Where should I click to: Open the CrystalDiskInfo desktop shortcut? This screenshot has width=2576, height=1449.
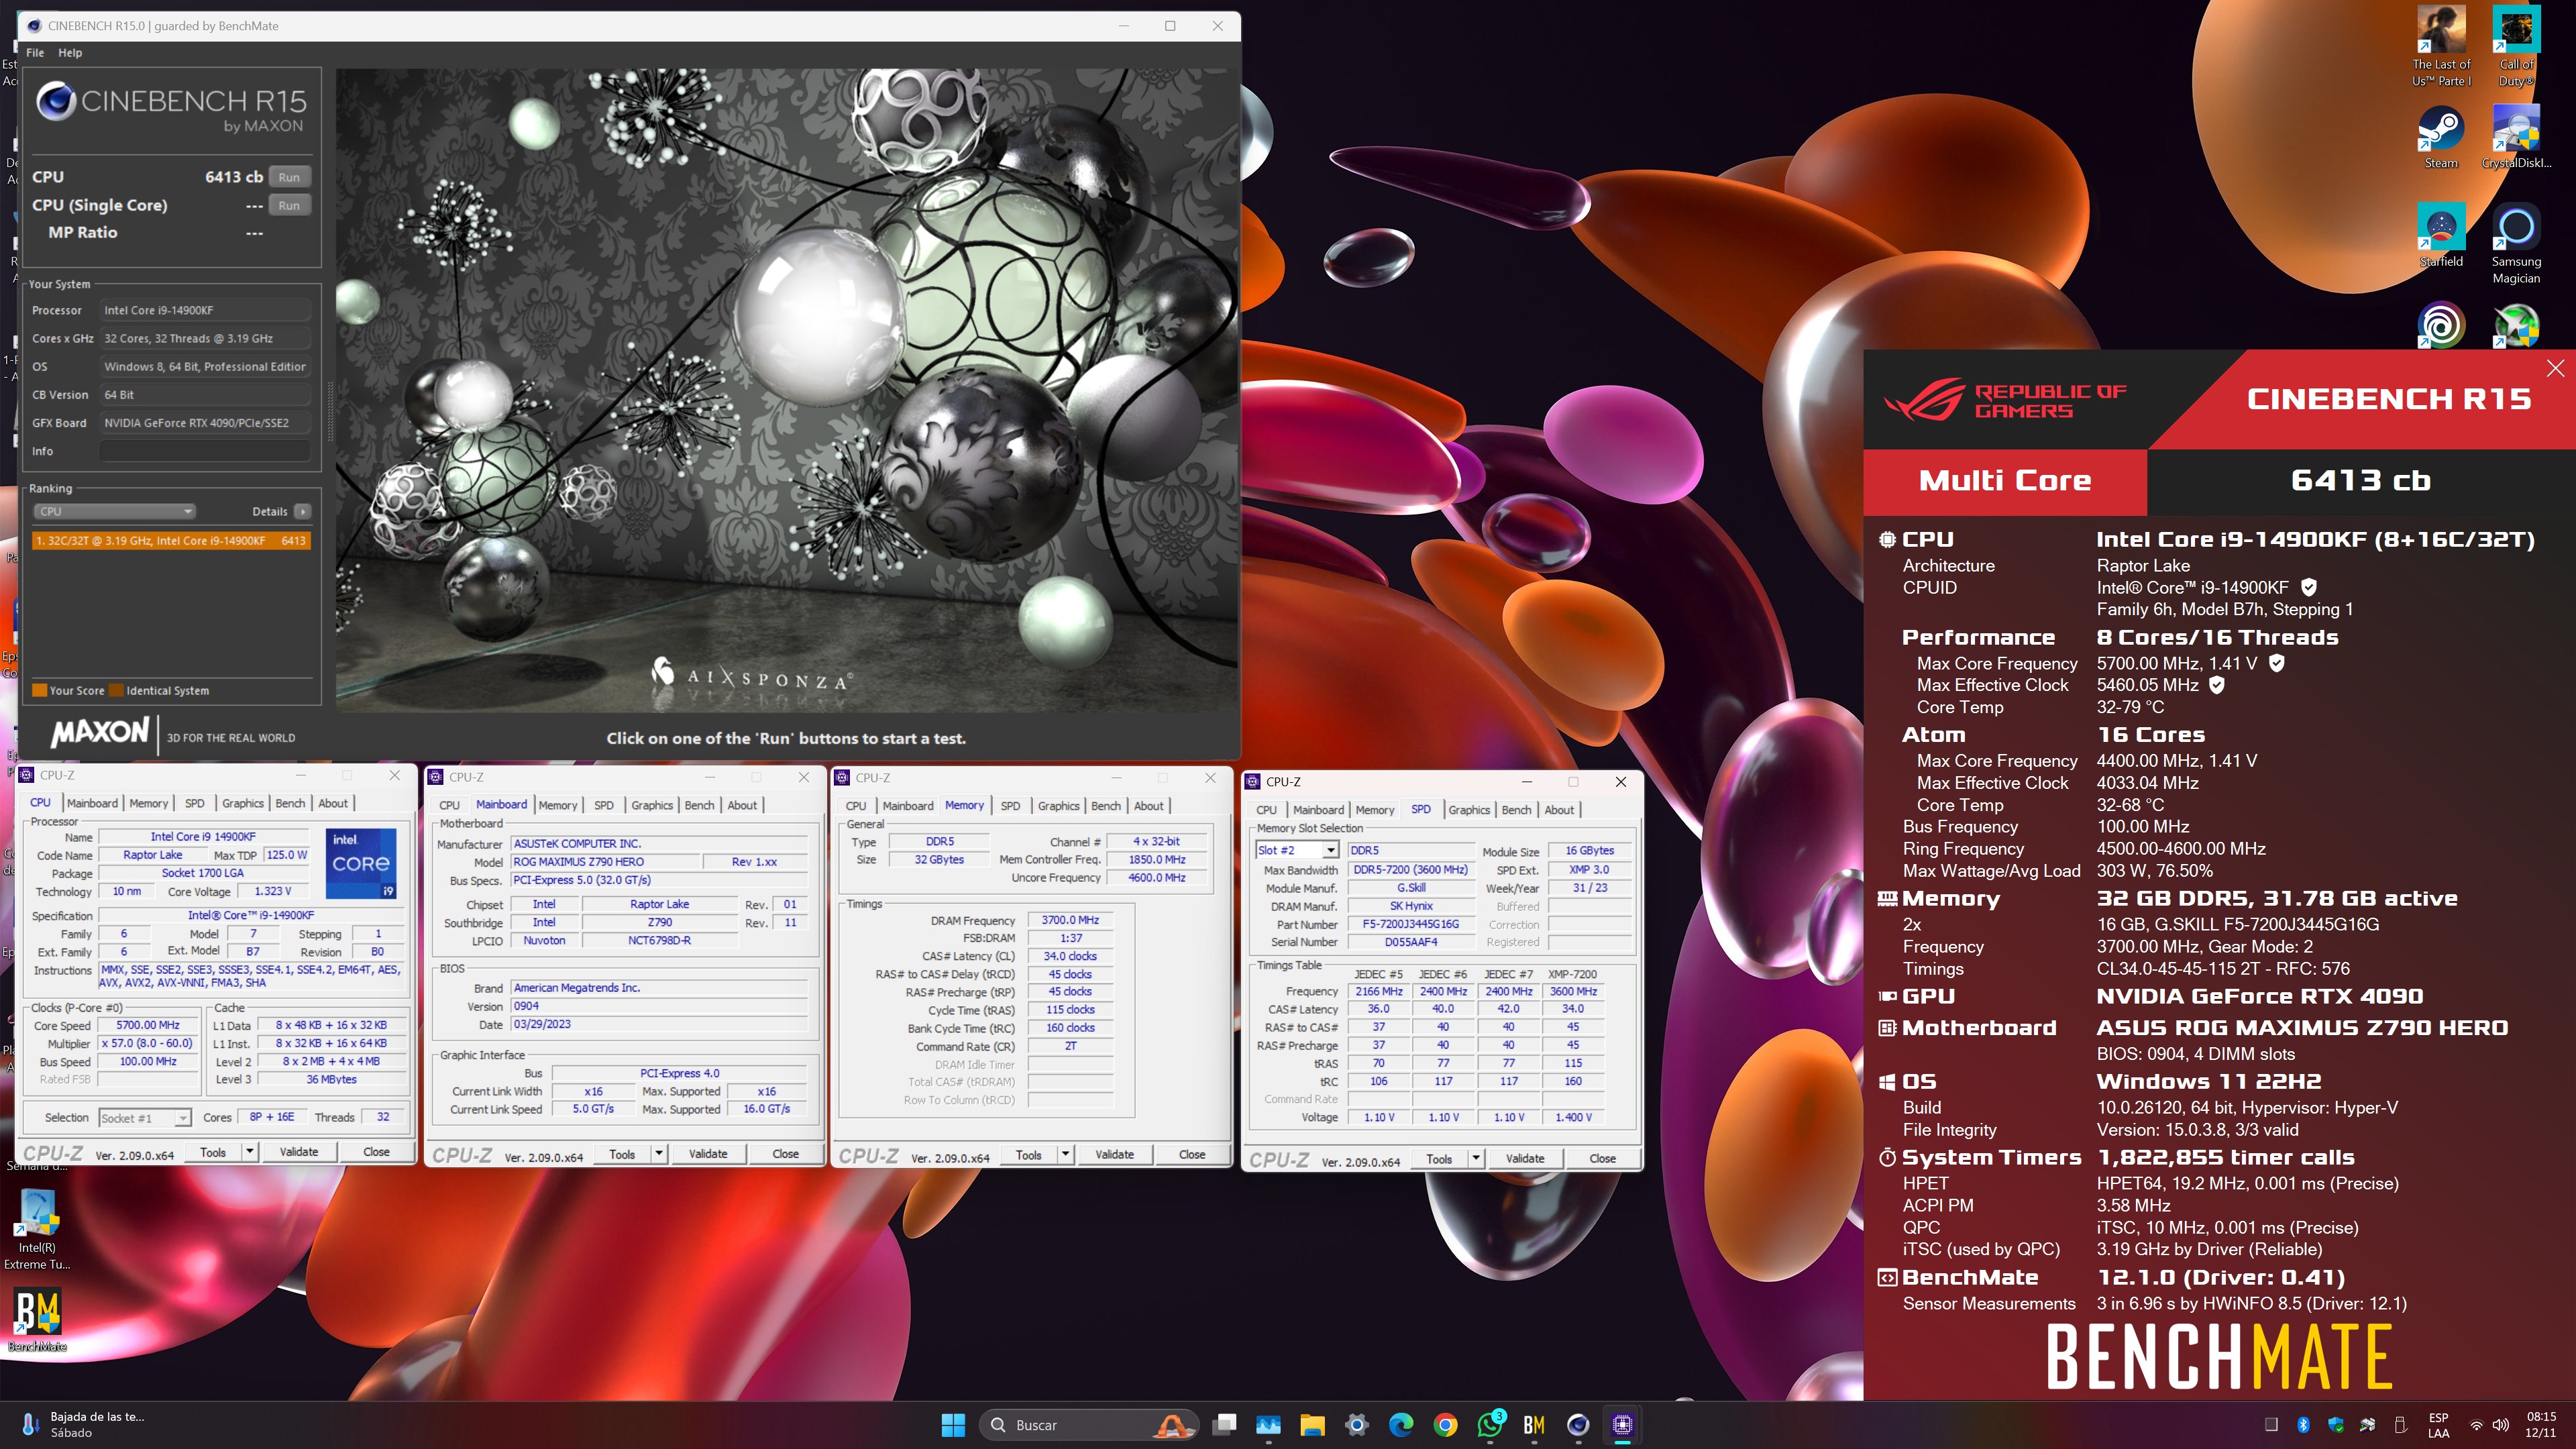(2516, 137)
